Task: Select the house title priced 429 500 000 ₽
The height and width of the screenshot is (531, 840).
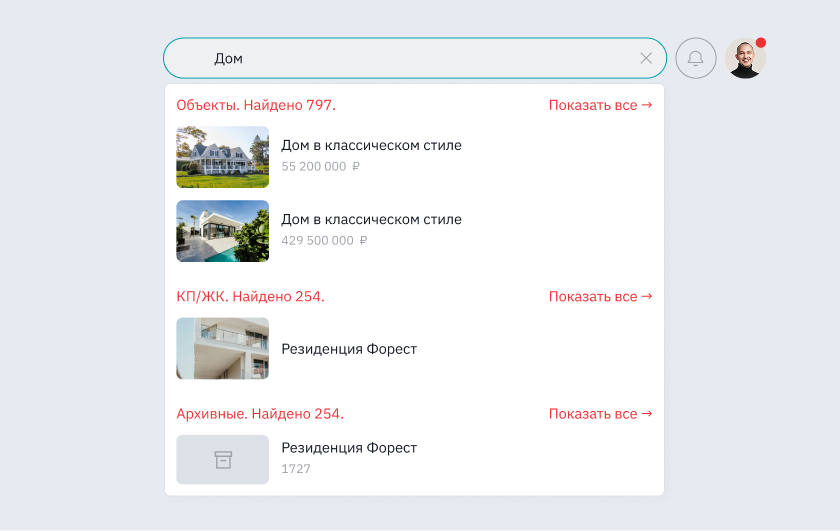Action: point(371,219)
